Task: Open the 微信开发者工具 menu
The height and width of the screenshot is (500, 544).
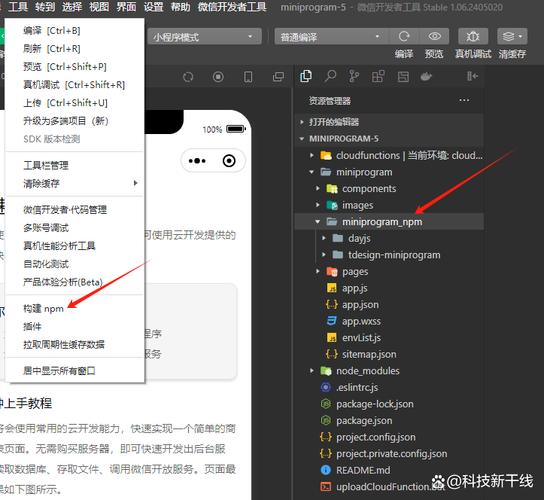Action: click(x=232, y=7)
